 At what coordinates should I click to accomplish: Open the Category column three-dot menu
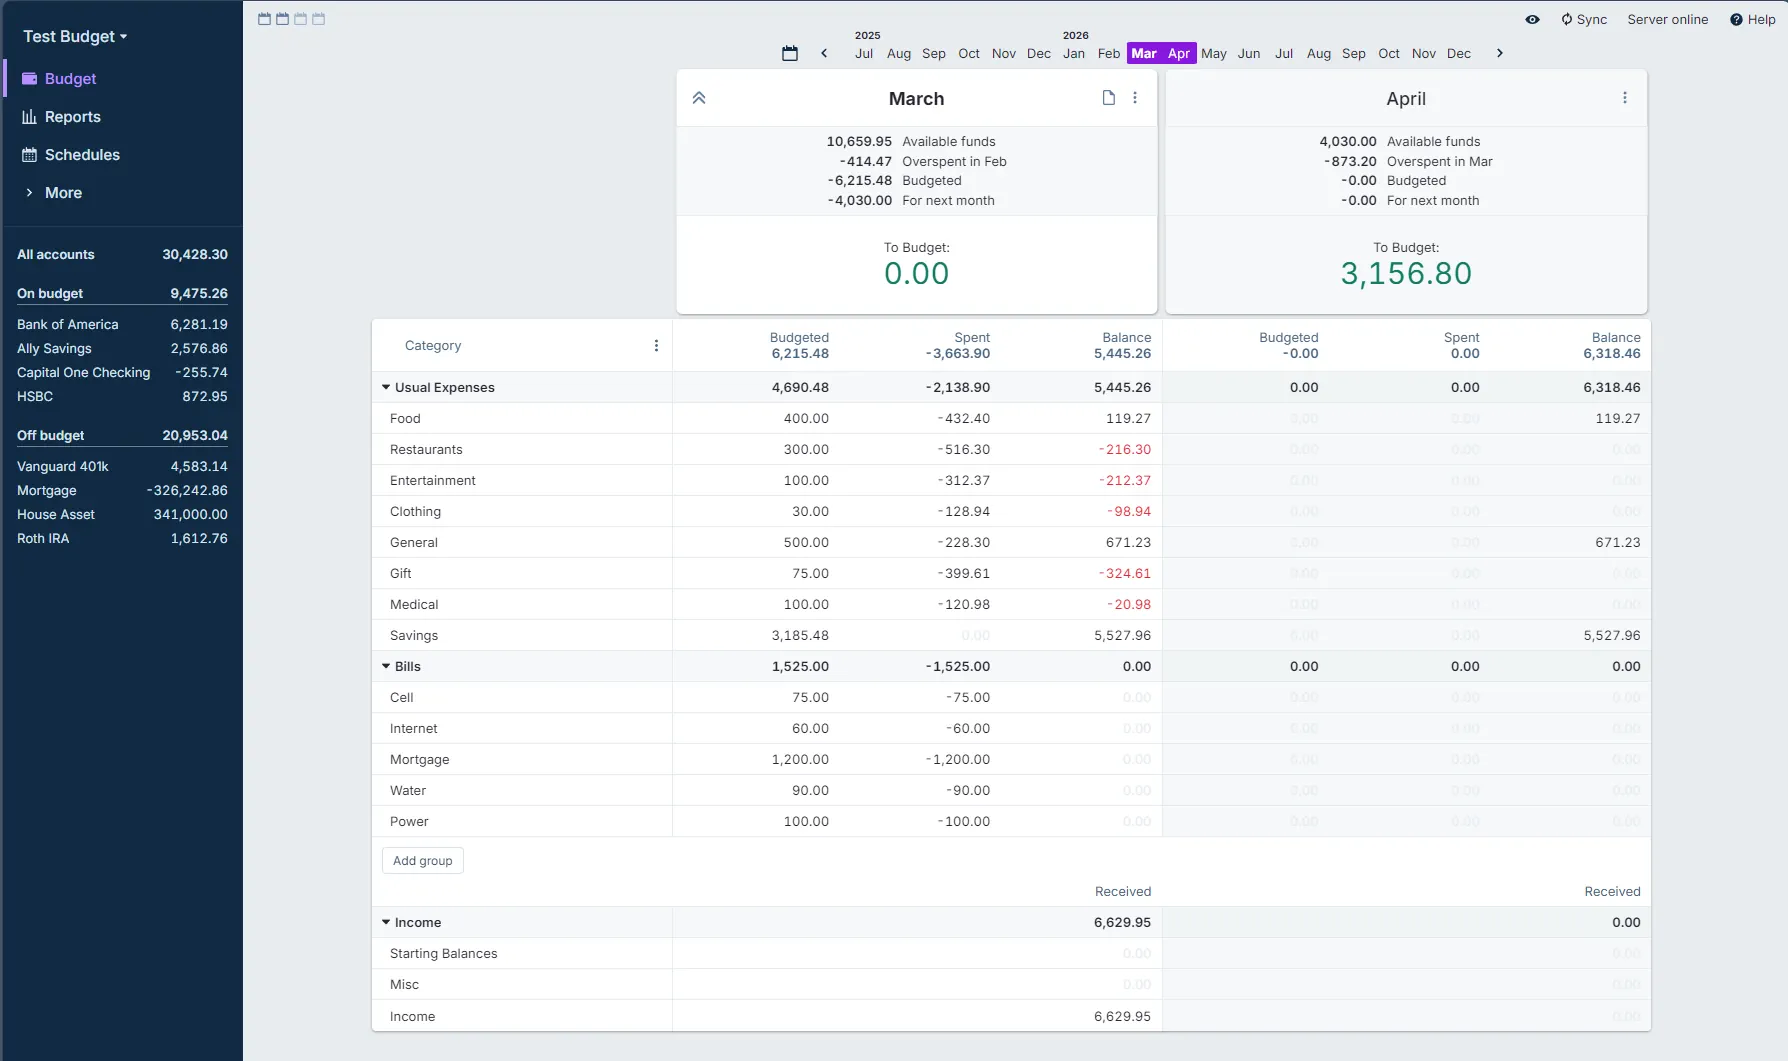(x=657, y=345)
